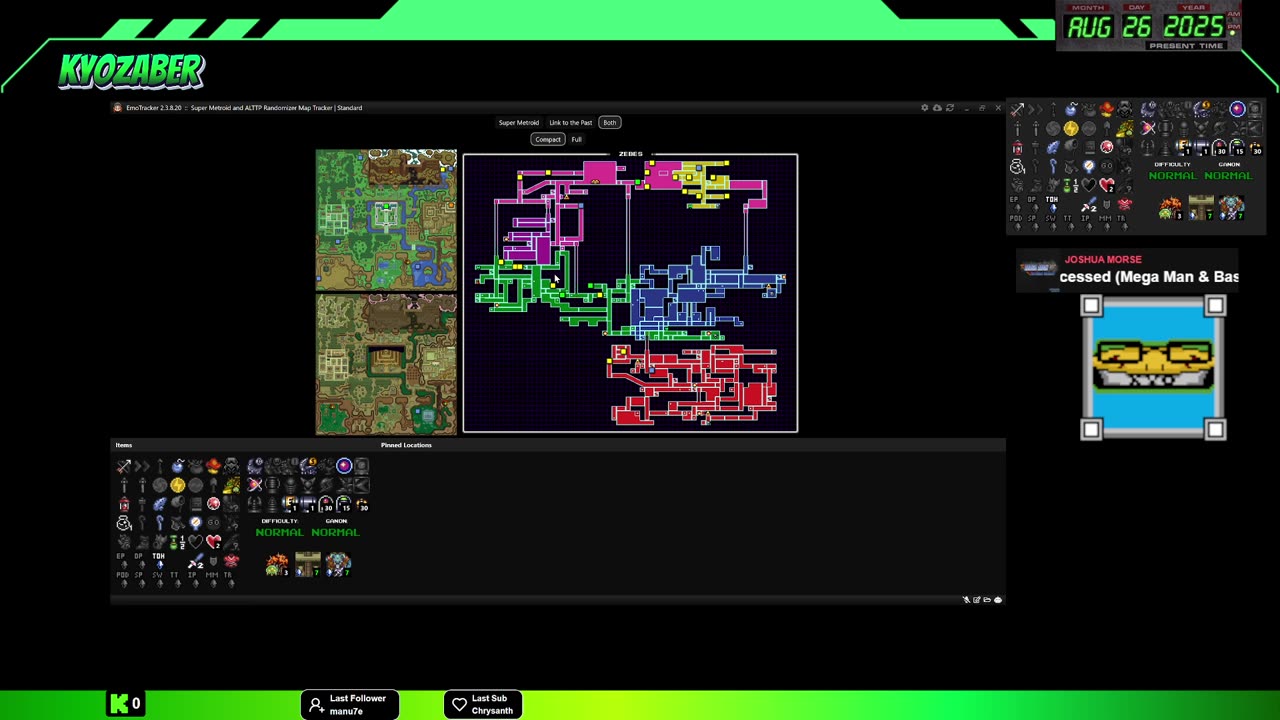This screenshot has width=1280, height=720.
Task: Click the Ganon's Tower crystal counter 7
Action: pyautogui.click(x=308, y=564)
